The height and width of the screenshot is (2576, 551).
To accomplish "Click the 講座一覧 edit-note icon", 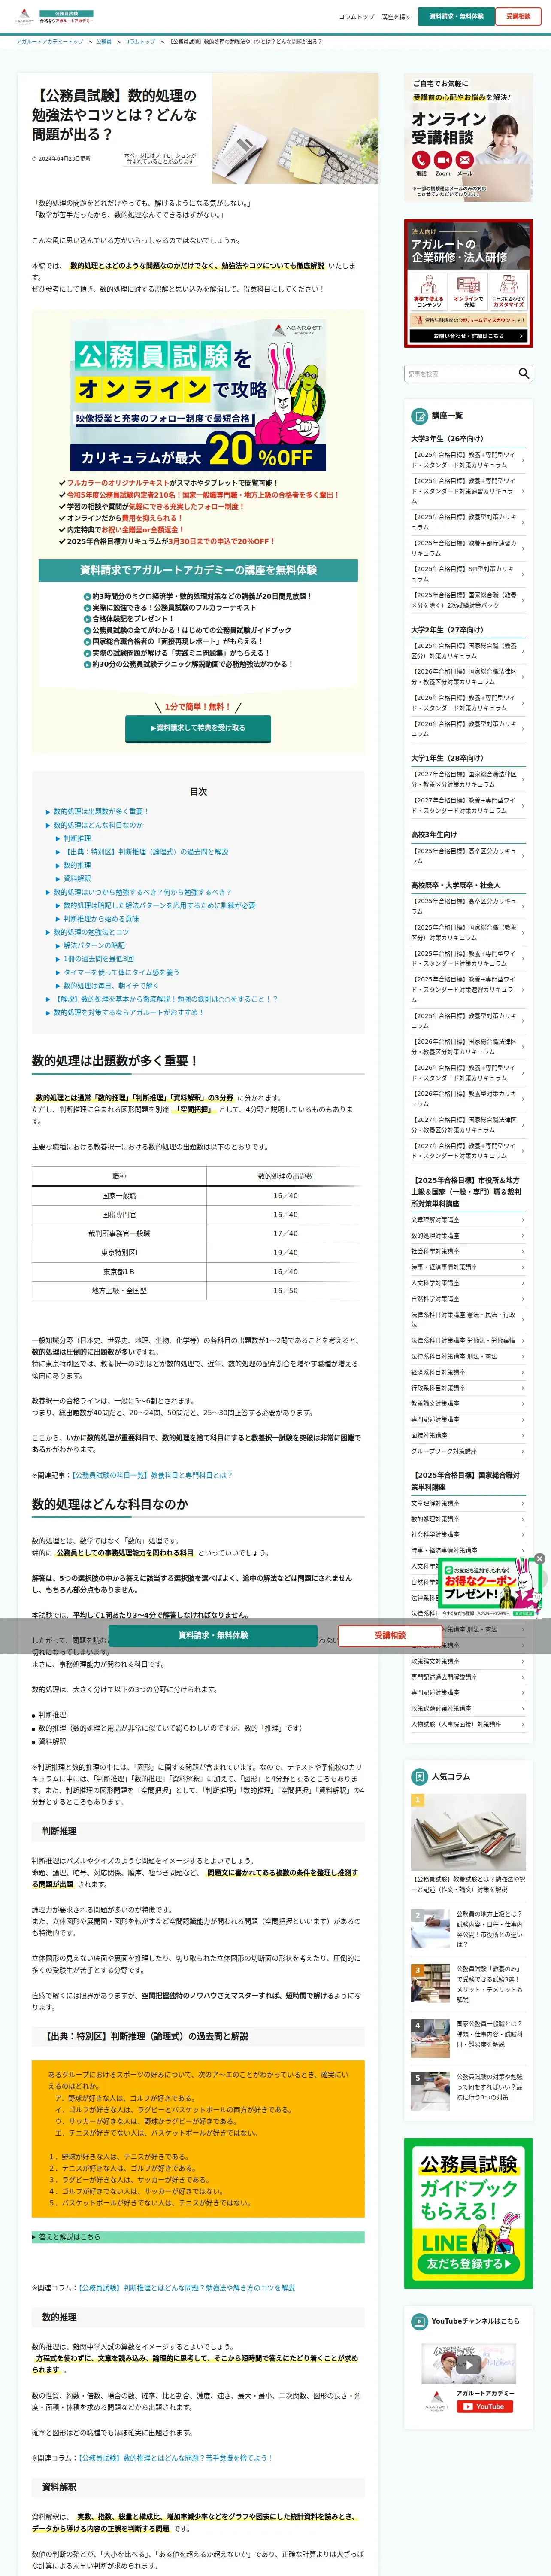I will pyautogui.click(x=420, y=415).
